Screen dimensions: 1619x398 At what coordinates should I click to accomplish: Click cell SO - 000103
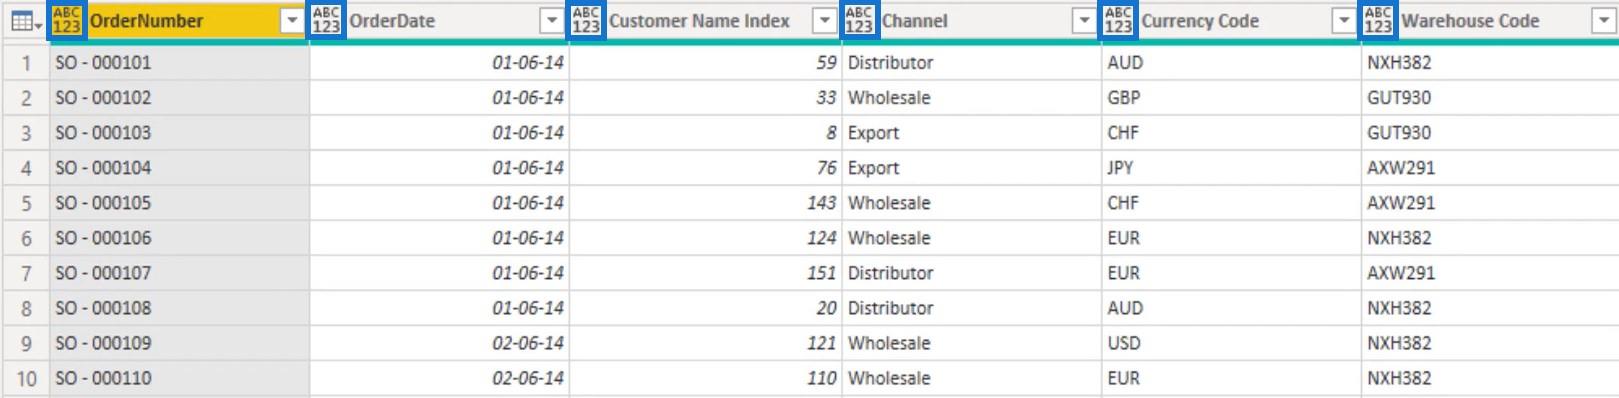(180, 132)
